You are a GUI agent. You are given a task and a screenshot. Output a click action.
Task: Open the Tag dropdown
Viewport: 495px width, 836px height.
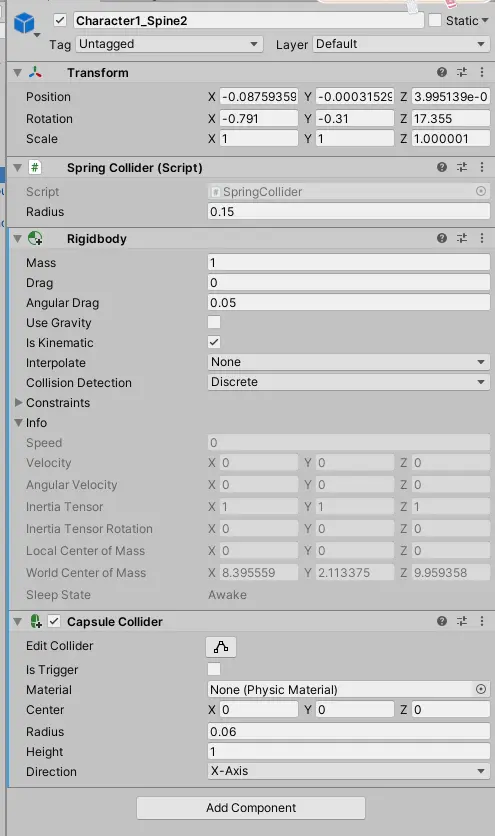[170, 44]
